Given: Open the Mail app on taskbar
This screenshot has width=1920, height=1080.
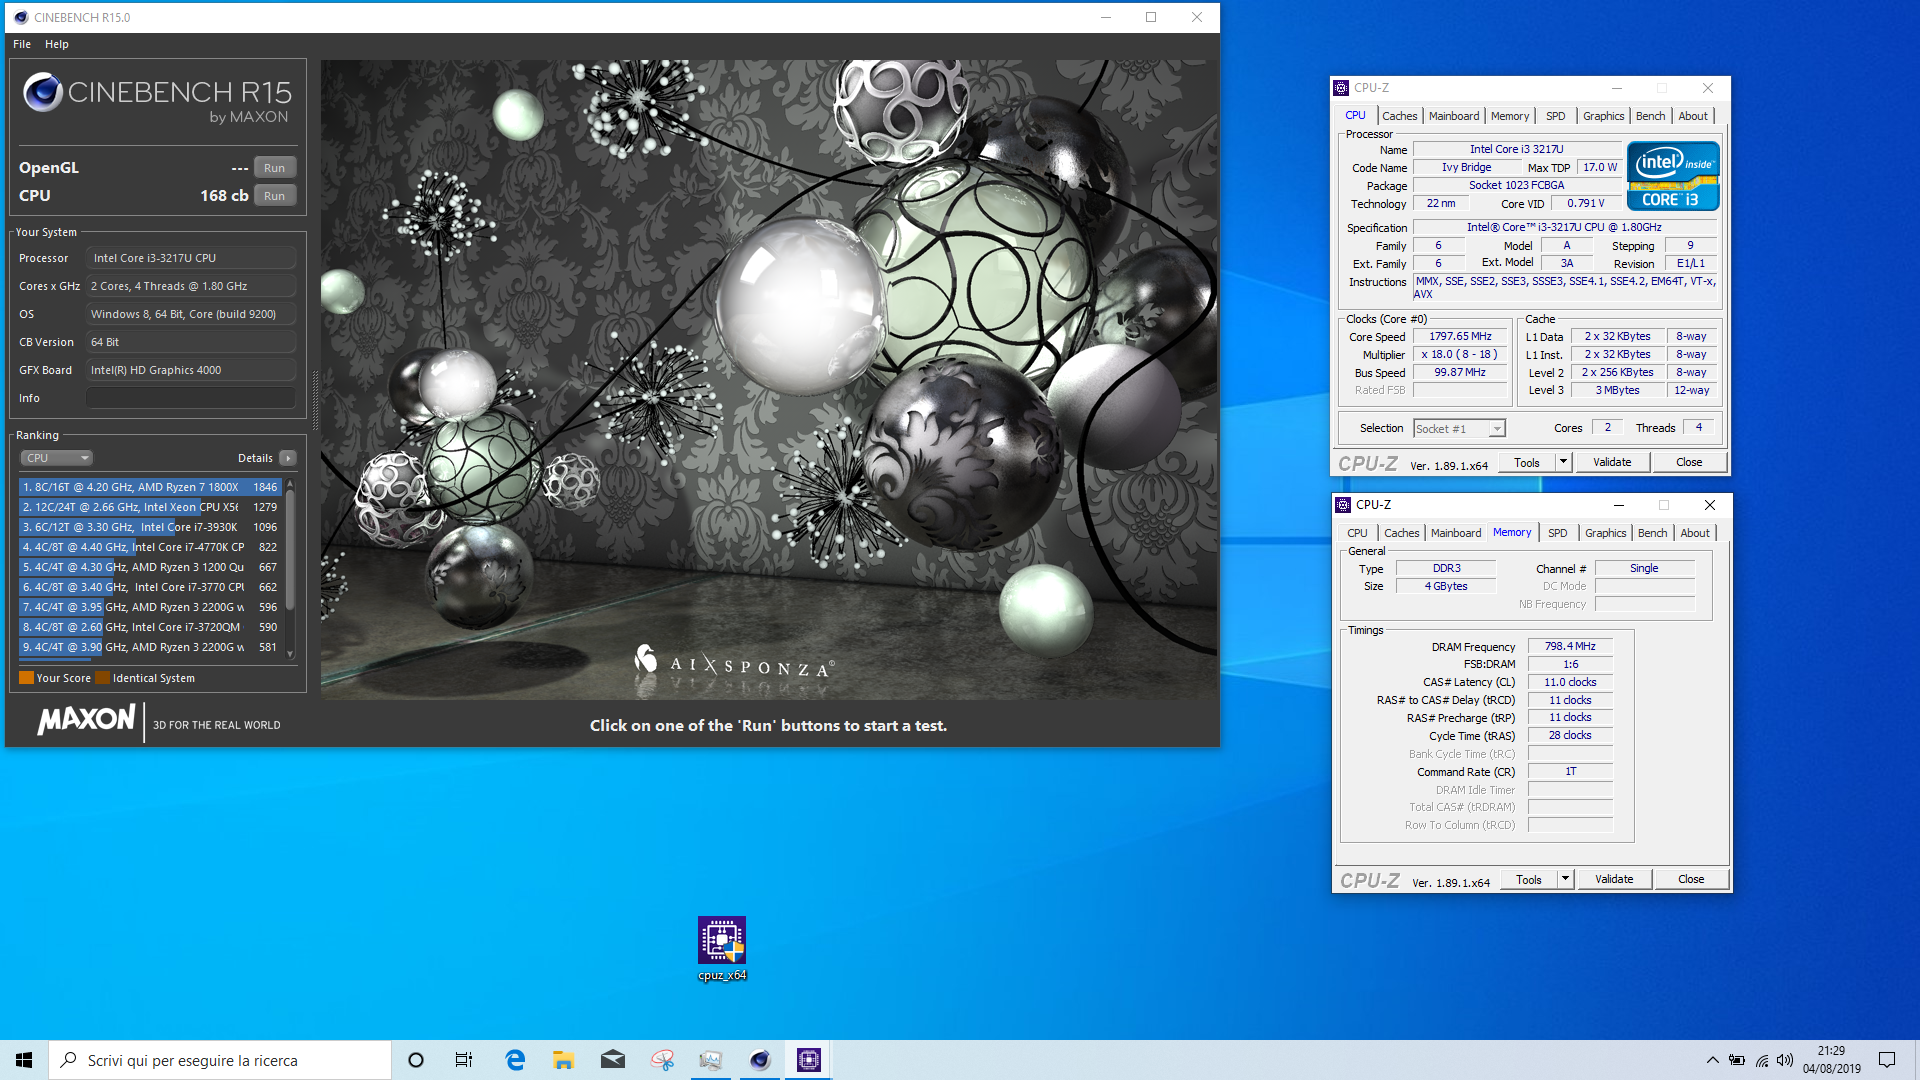Looking at the screenshot, I should (613, 1060).
